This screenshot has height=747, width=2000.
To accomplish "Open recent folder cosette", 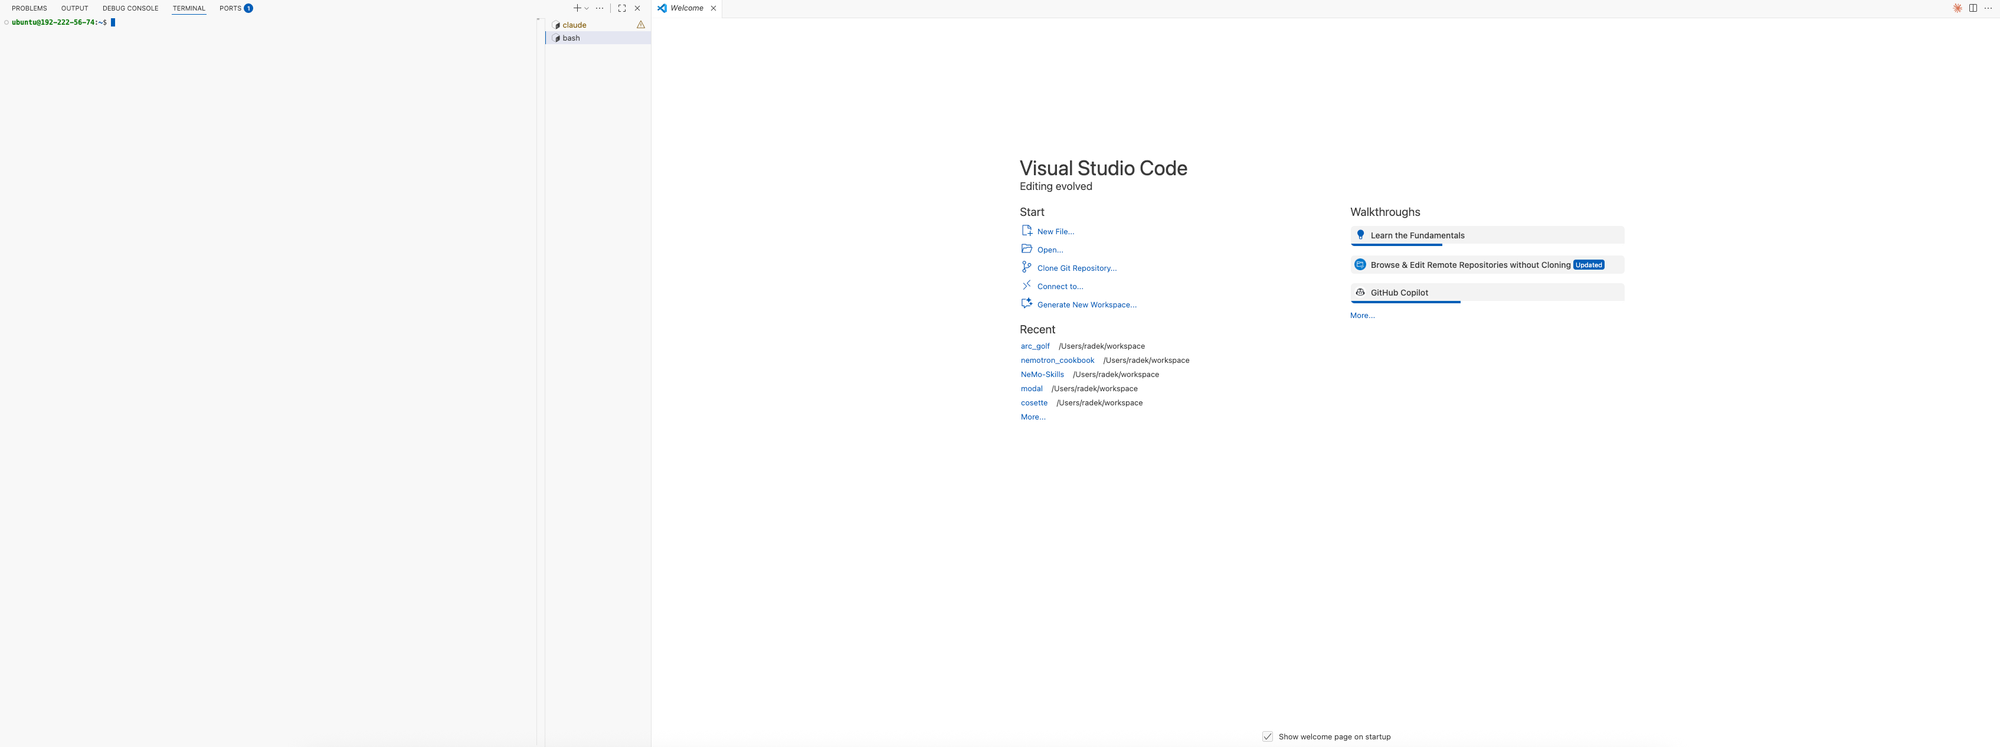I will click(1034, 403).
